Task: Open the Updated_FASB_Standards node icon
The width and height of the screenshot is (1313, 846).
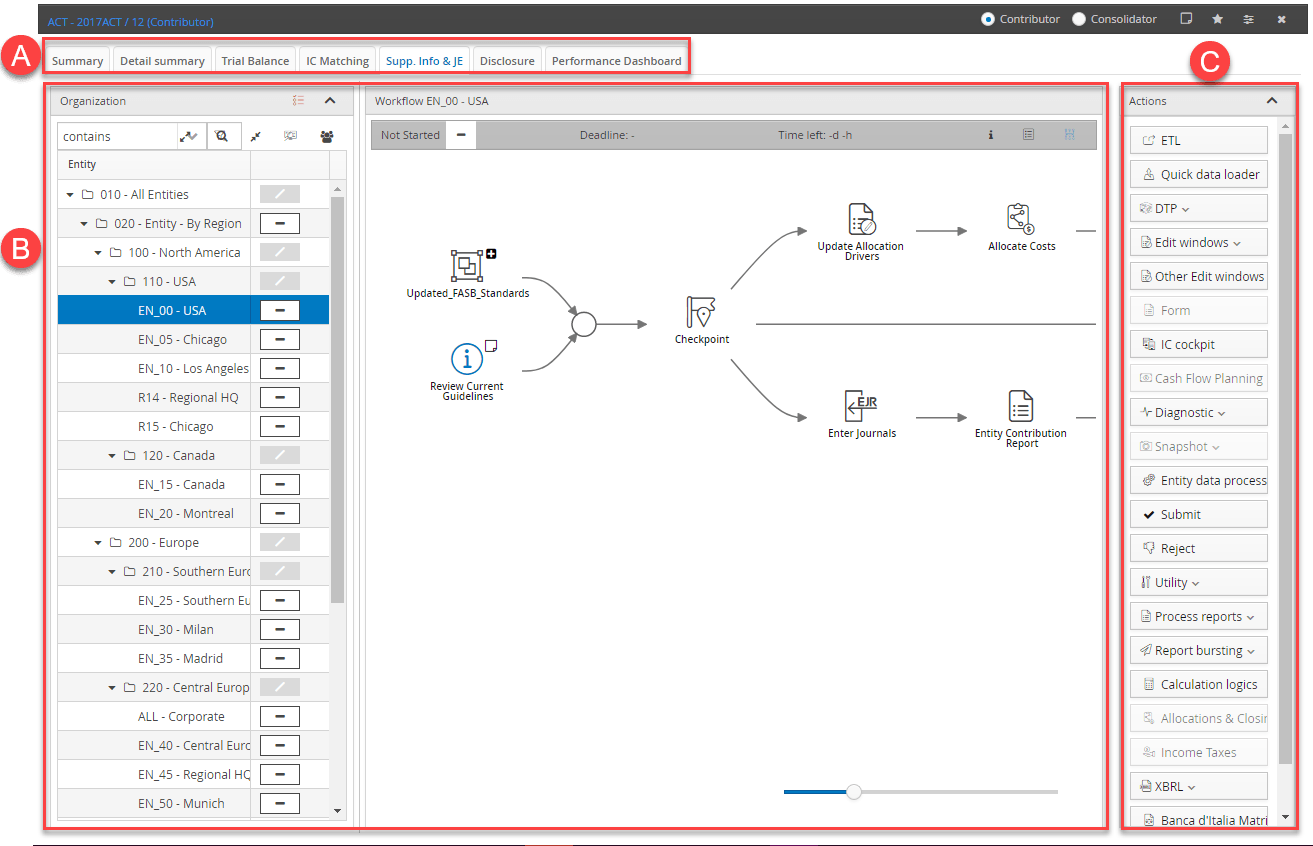Action: [x=467, y=266]
